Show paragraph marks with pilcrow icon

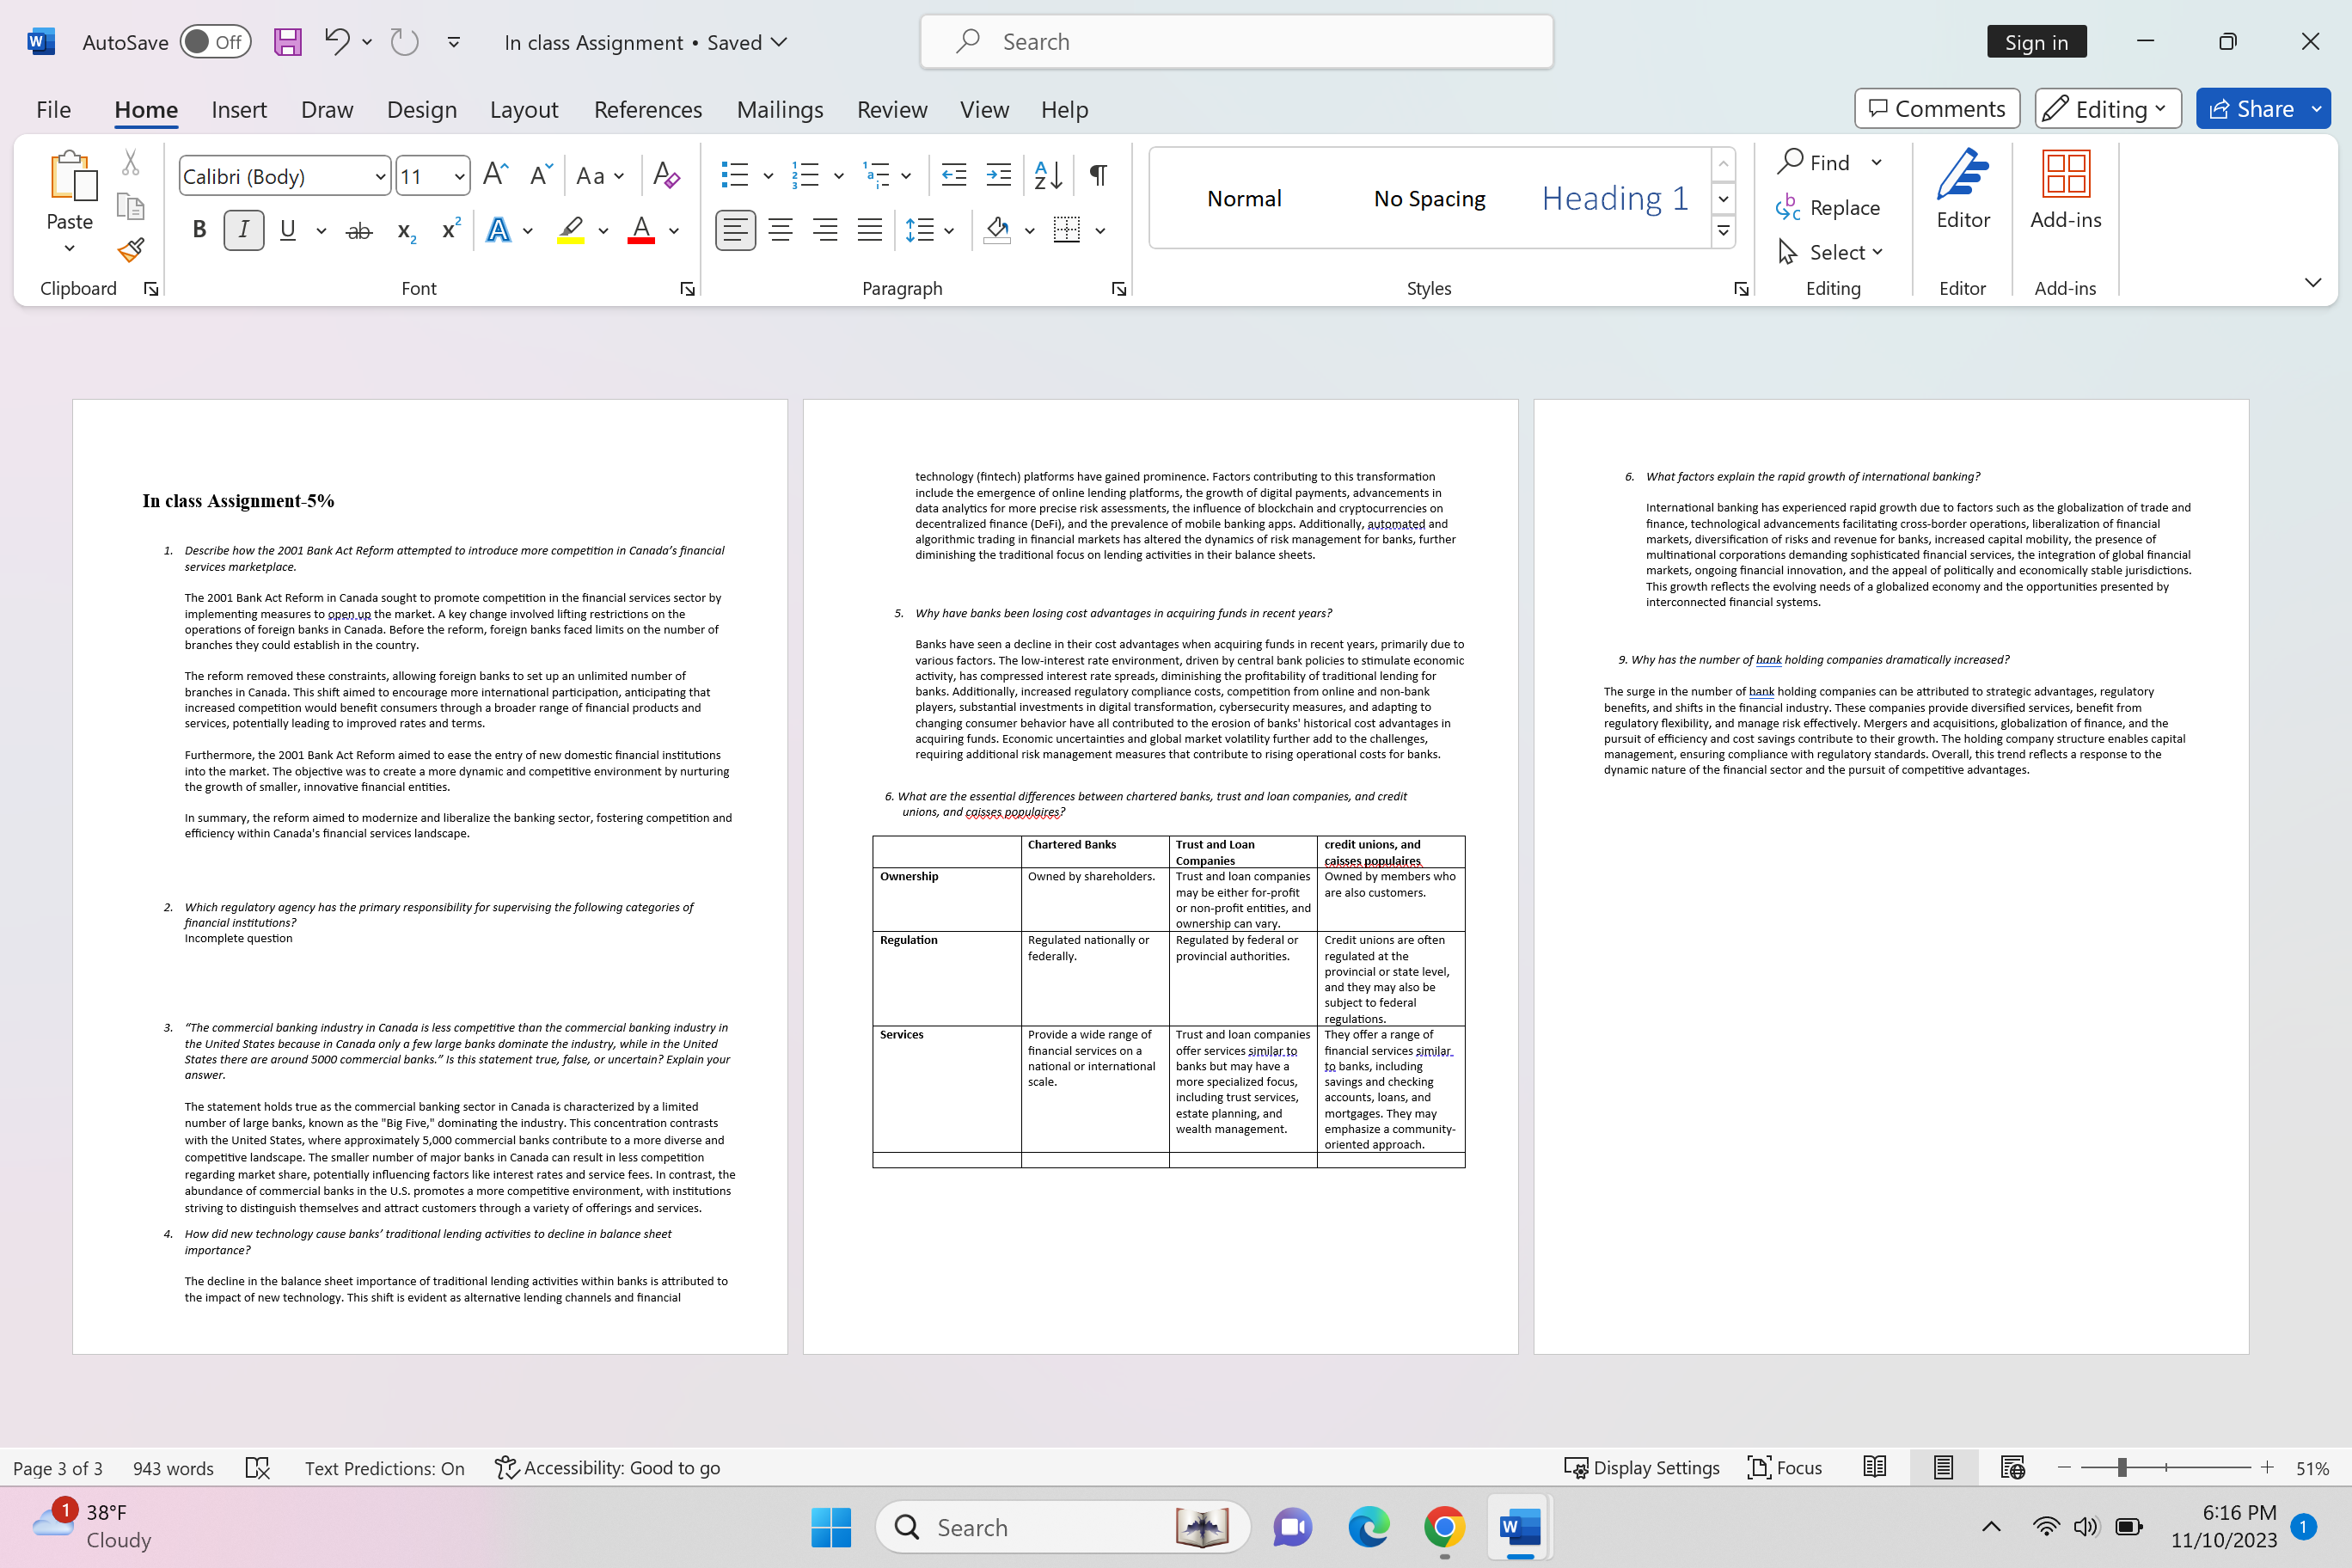(x=1098, y=176)
